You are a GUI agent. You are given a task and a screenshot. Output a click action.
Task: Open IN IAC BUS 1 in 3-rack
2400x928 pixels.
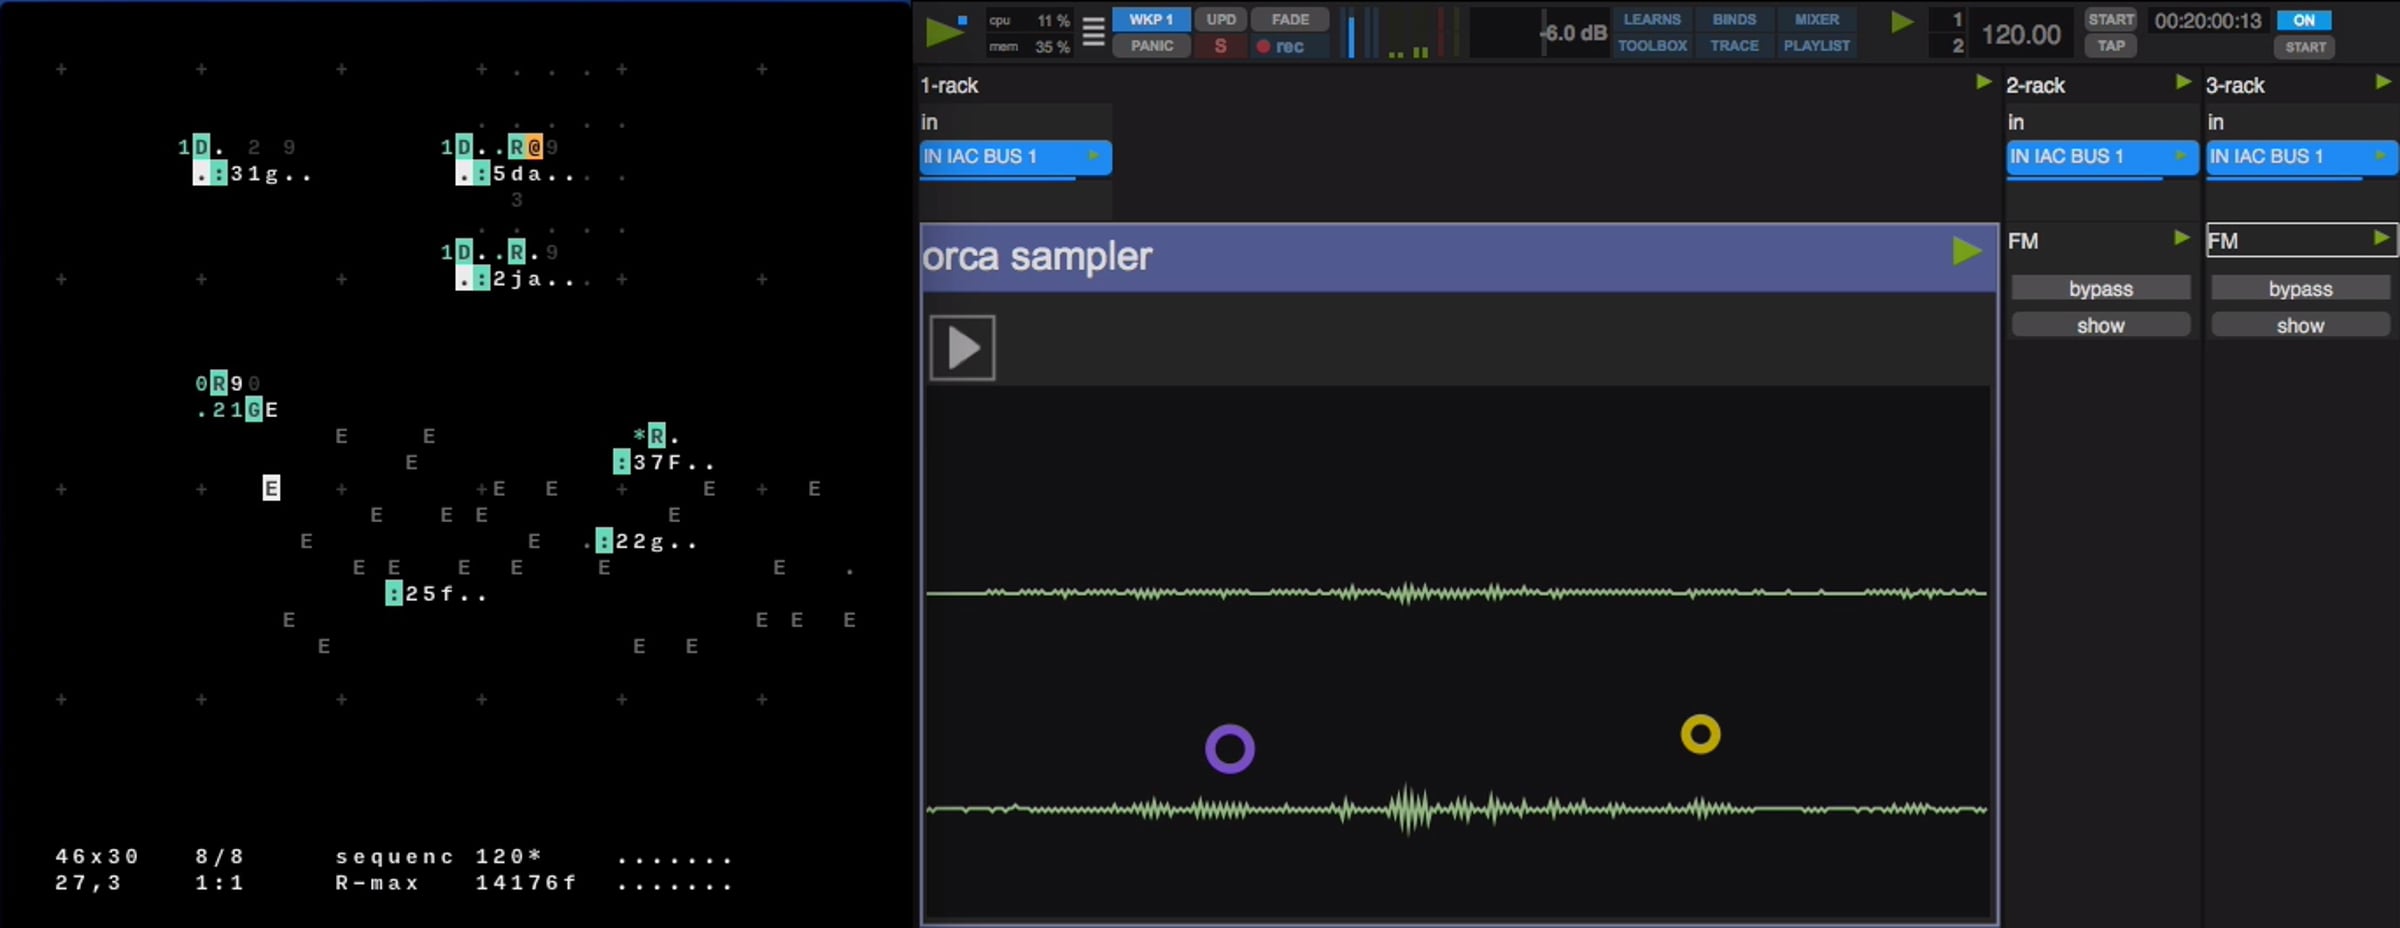click(x=2301, y=157)
